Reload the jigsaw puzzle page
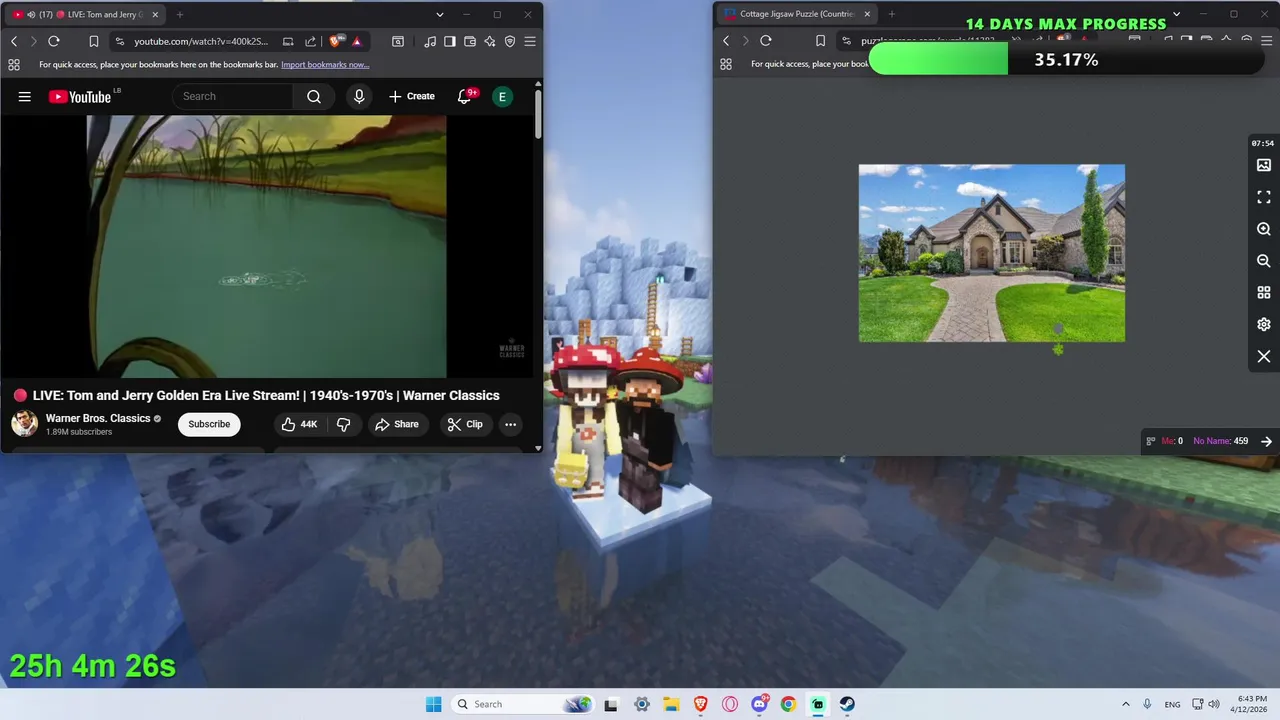 click(766, 41)
